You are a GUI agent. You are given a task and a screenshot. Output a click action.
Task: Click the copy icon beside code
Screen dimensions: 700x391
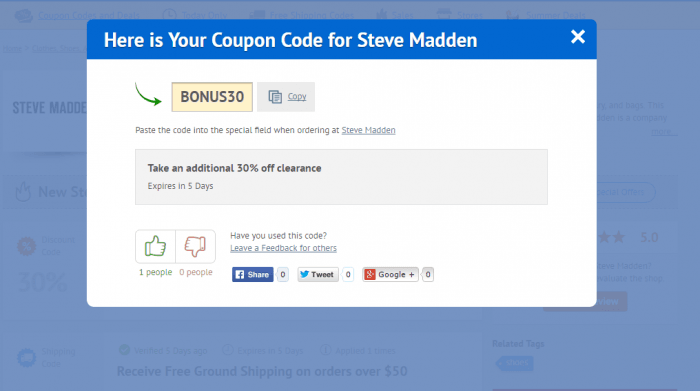click(x=275, y=96)
